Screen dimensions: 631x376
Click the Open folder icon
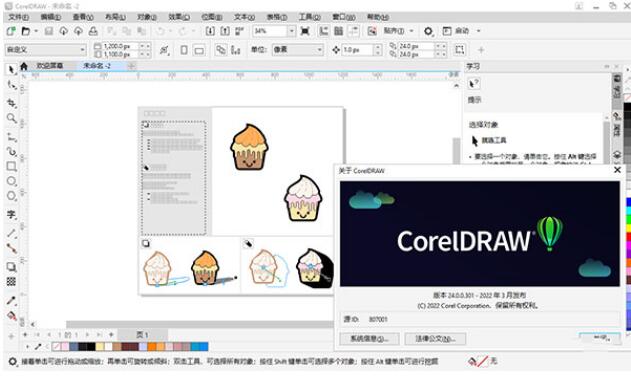(26, 31)
